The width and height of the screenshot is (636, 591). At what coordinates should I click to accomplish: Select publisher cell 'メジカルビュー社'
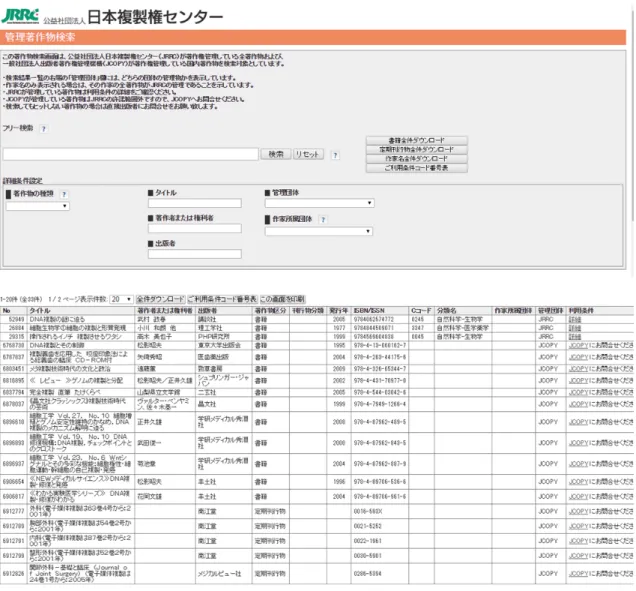pyautogui.click(x=223, y=574)
